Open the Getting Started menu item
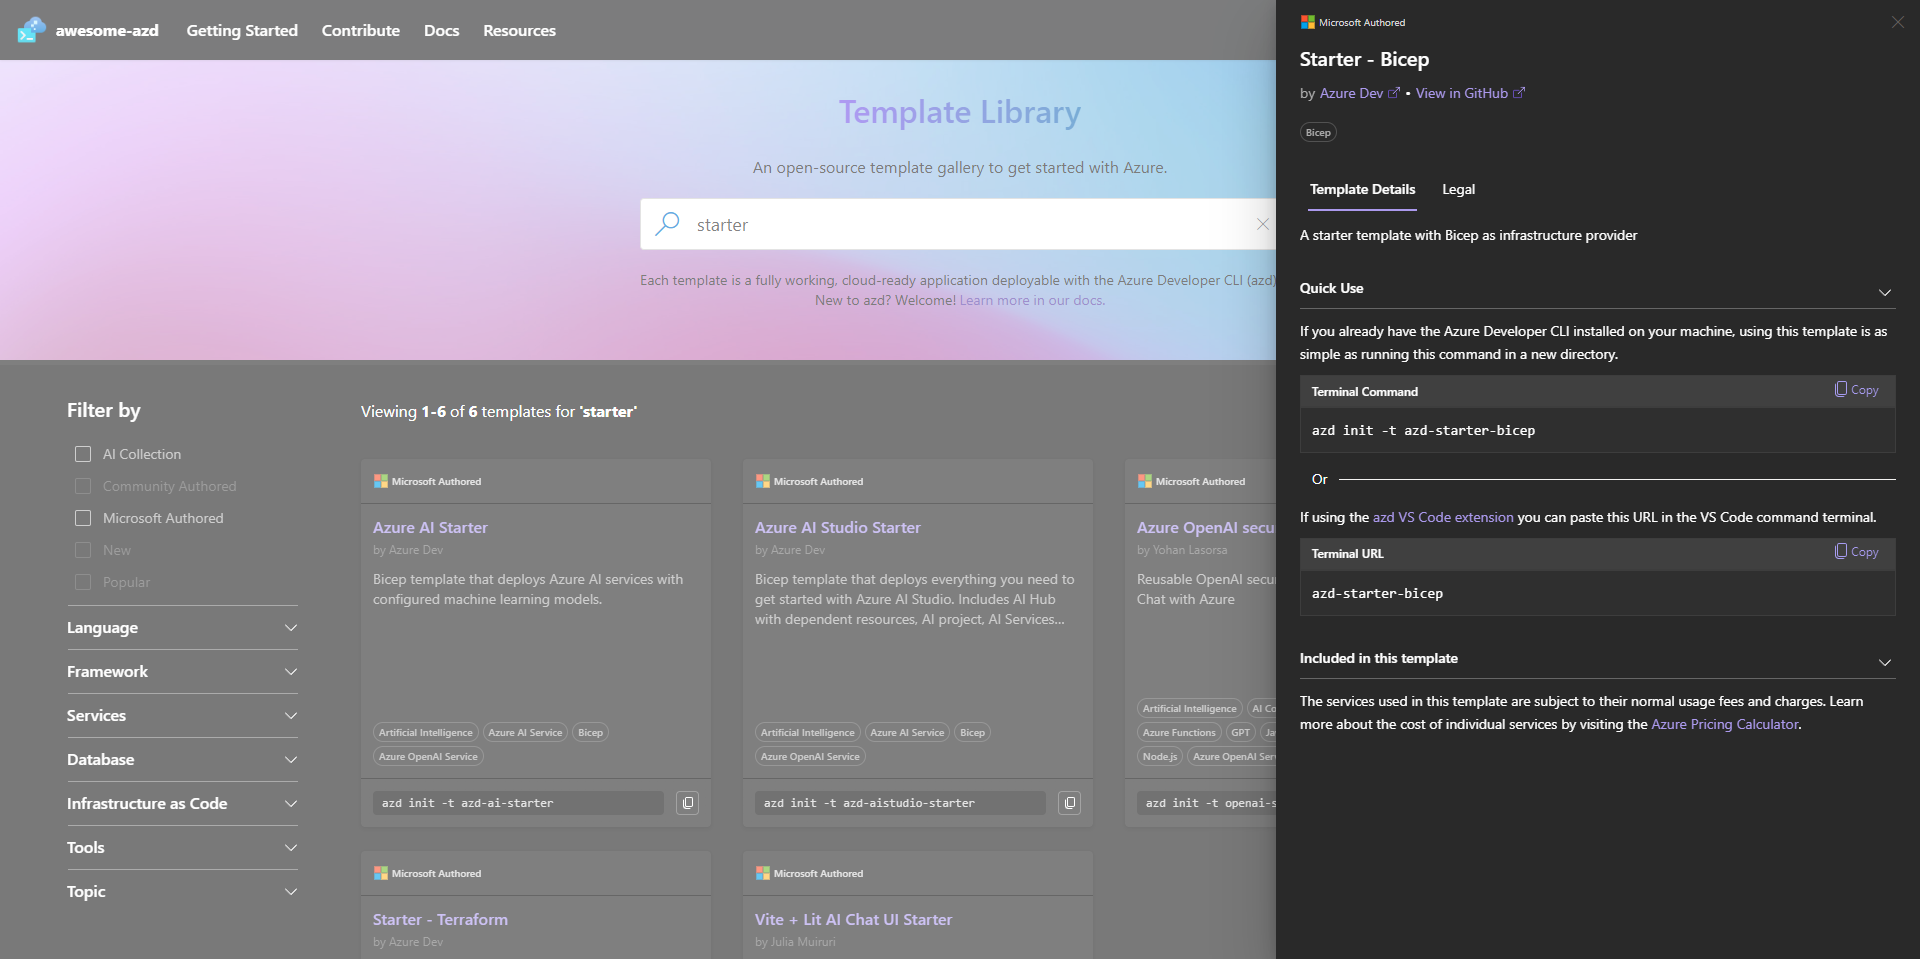This screenshot has height=959, width=1920. 242,30
